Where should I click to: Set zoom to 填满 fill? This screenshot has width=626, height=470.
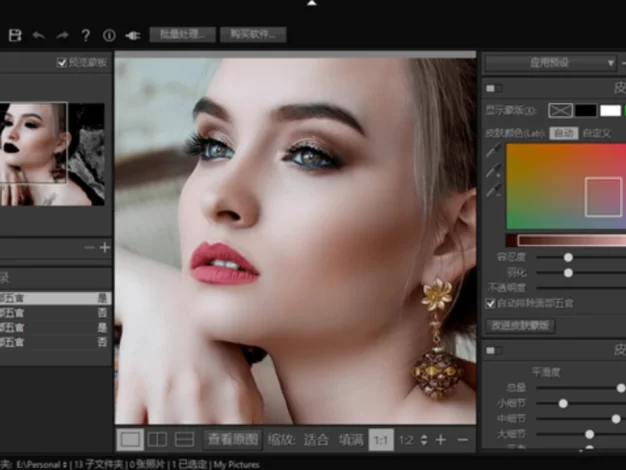click(x=351, y=440)
